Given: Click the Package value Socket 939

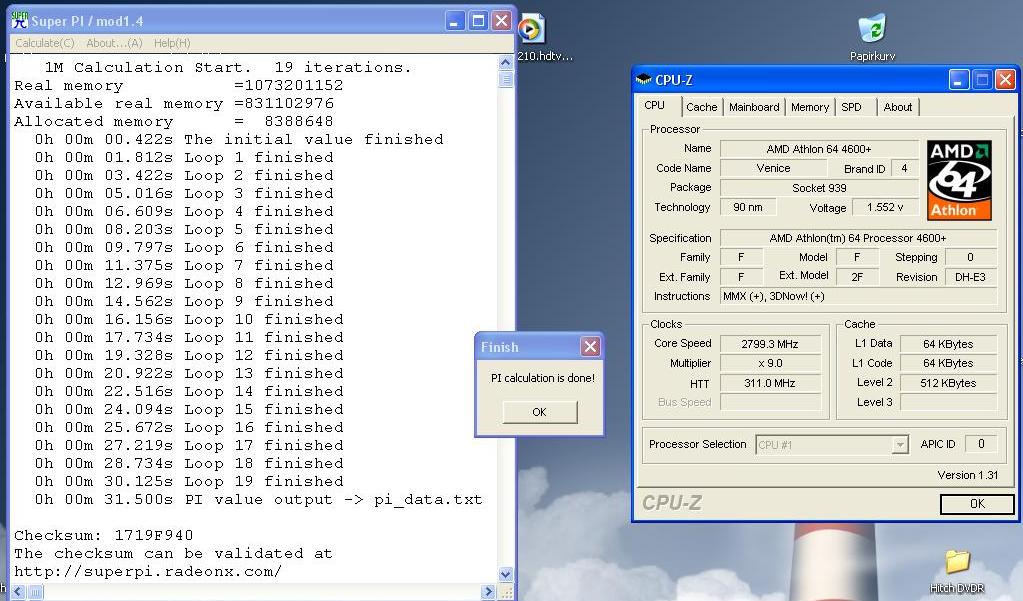Looking at the screenshot, I should [819, 188].
